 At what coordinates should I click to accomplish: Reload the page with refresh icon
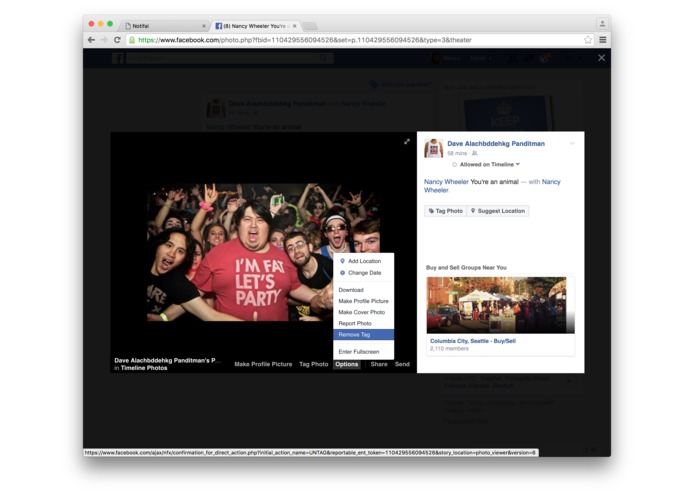(117, 40)
